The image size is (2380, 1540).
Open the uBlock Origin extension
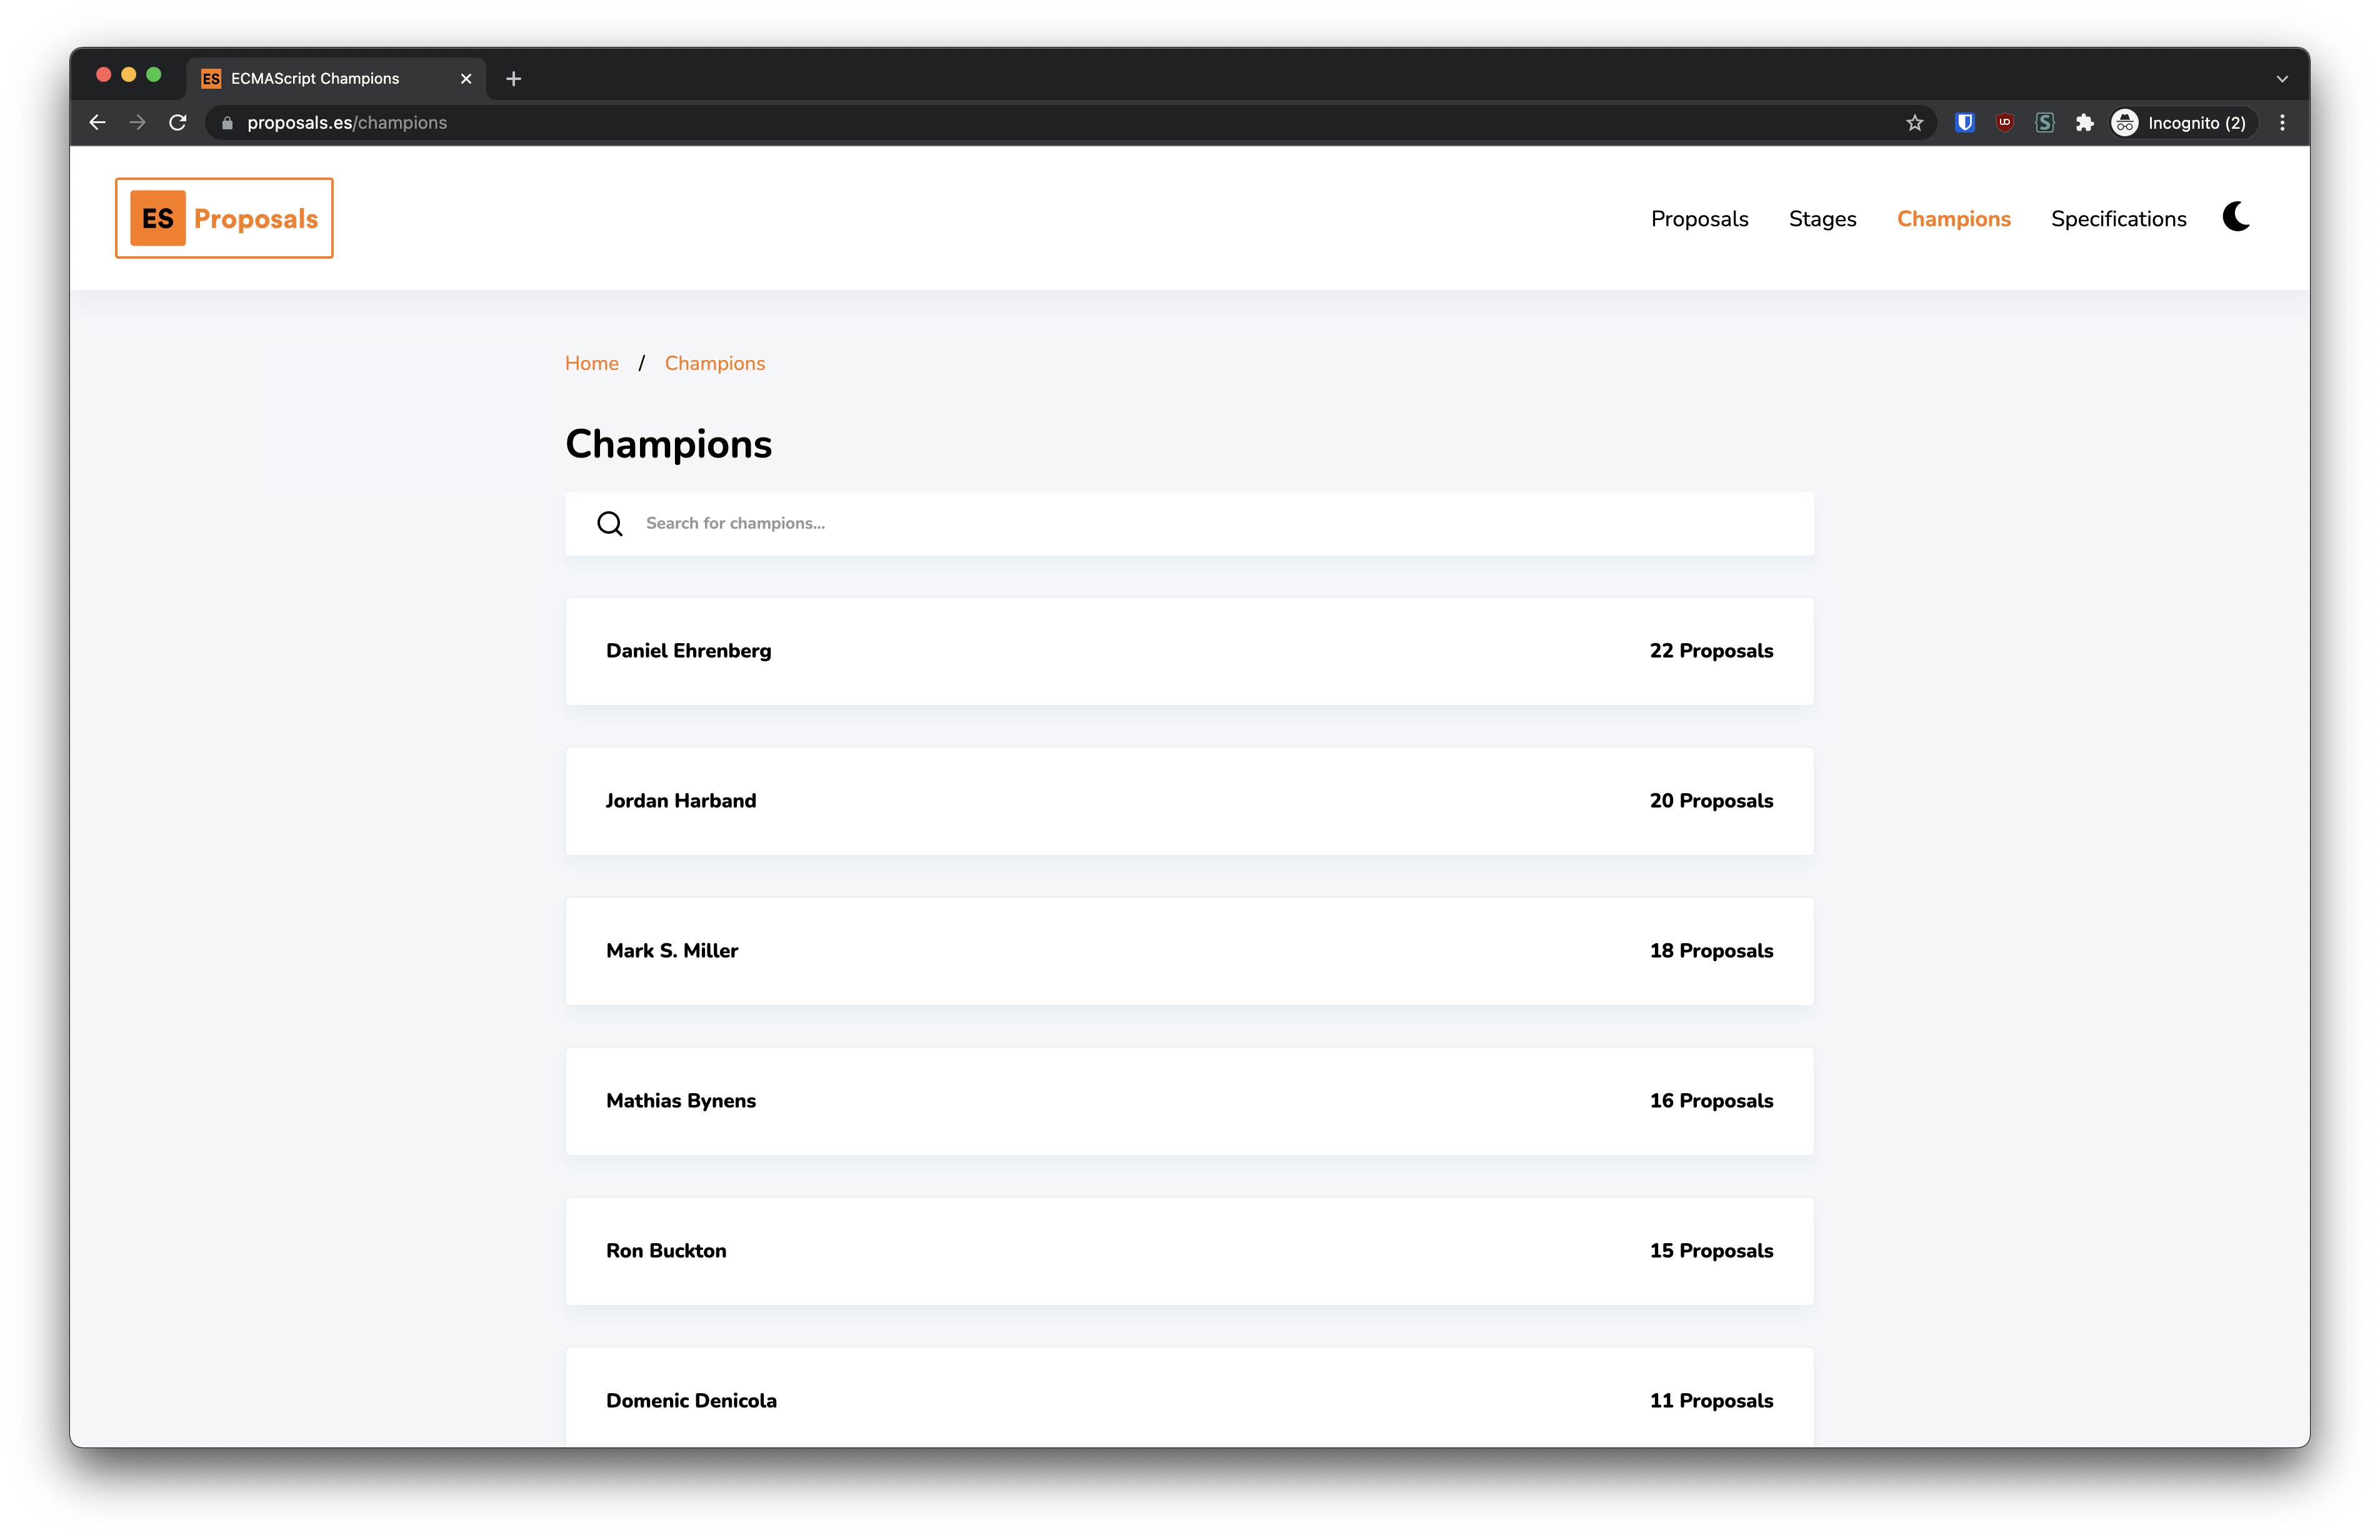(x=2005, y=122)
